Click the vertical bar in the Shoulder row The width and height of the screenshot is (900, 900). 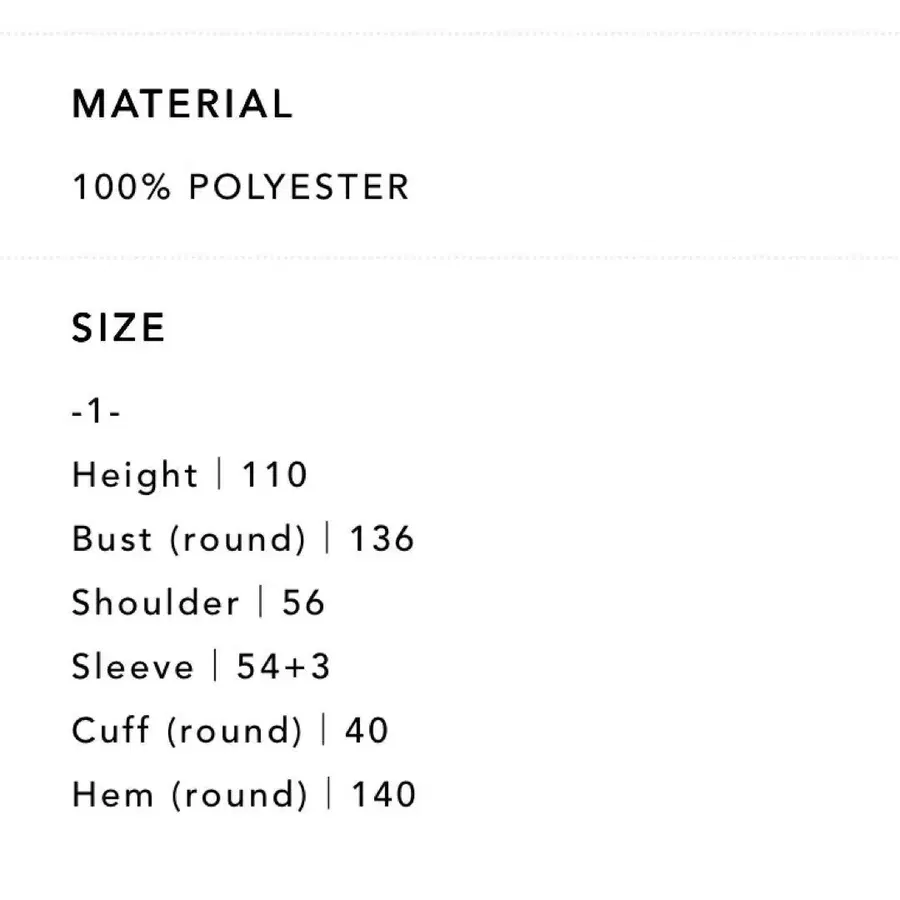(261, 603)
